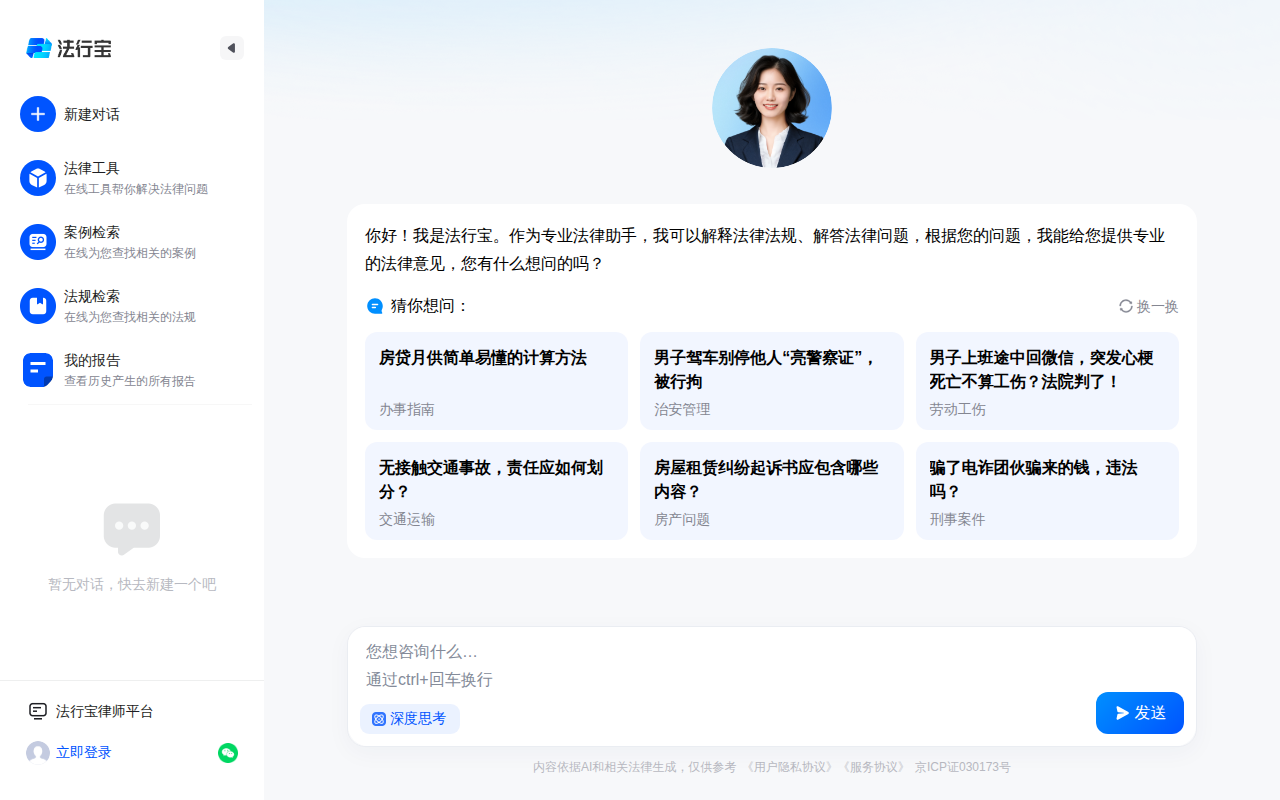Click the 我的报告 document icon

coord(38,370)
